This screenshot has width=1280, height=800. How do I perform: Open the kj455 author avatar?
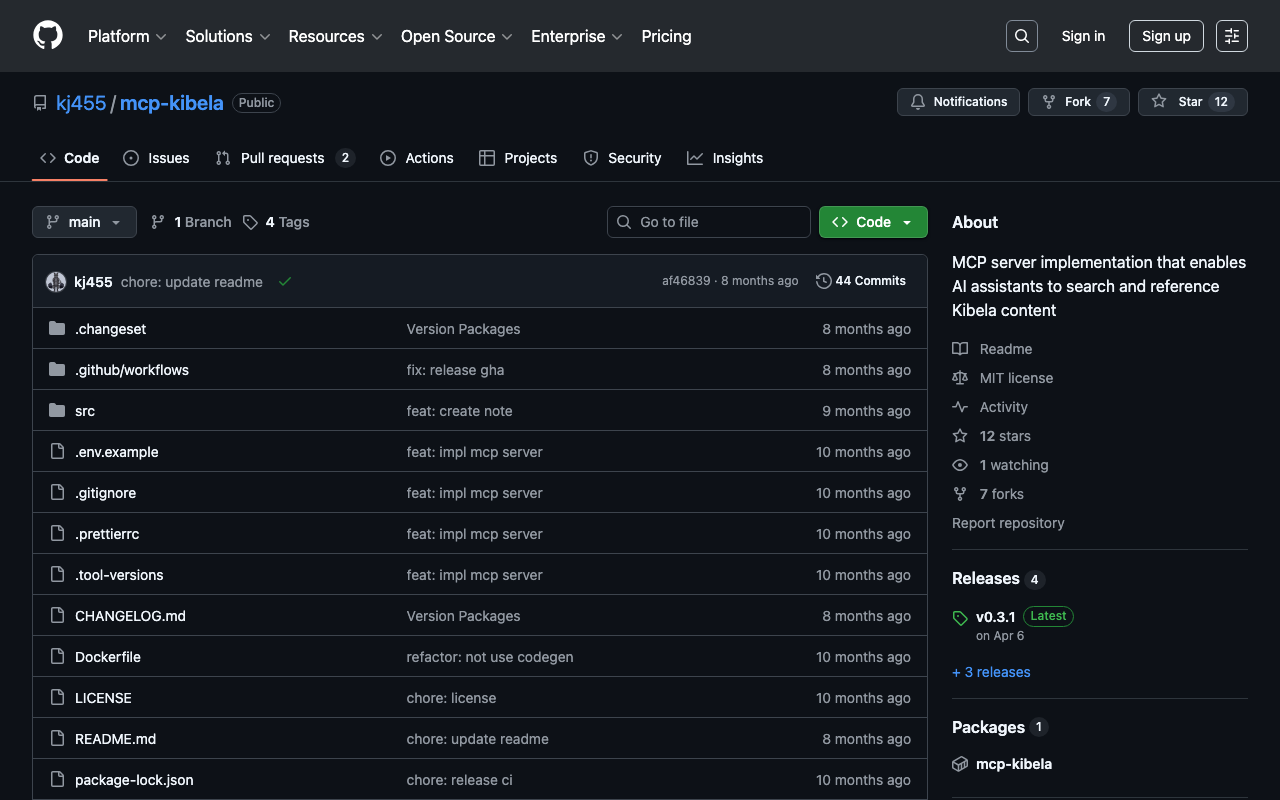click(x=56, y=282)
